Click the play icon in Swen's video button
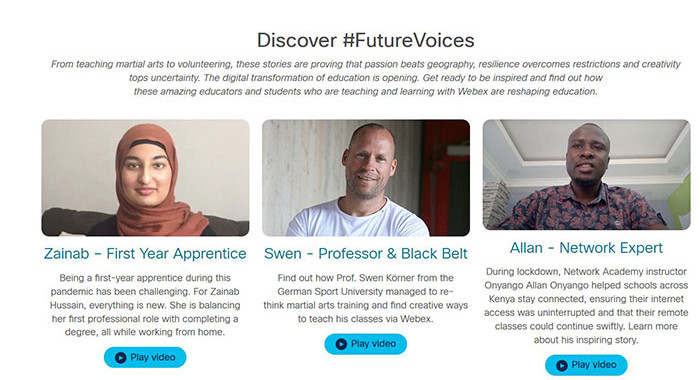Screen dimensions: 700x380 pos(341,344)
